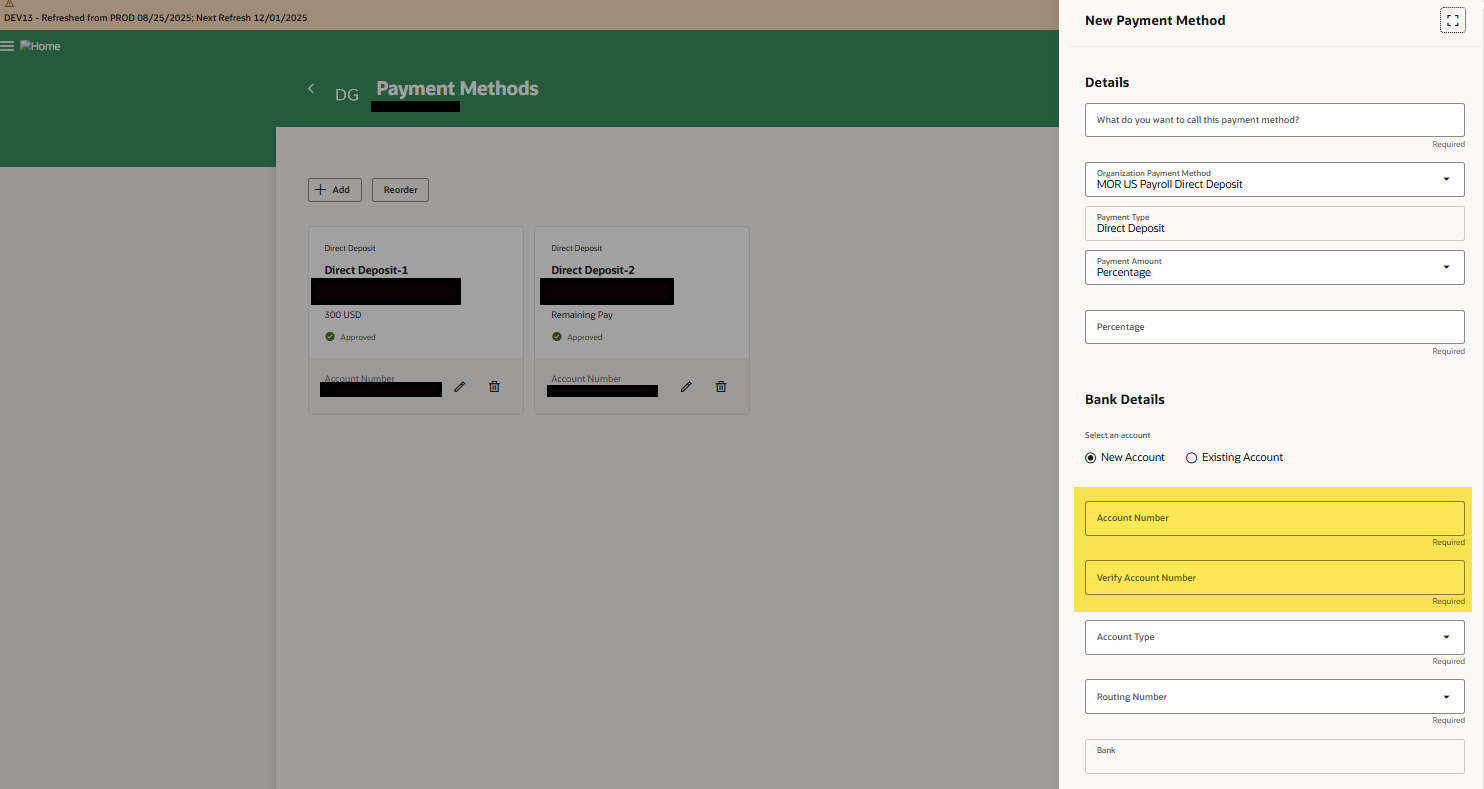Click the Bank Details section heading

tap(1125, 399)
